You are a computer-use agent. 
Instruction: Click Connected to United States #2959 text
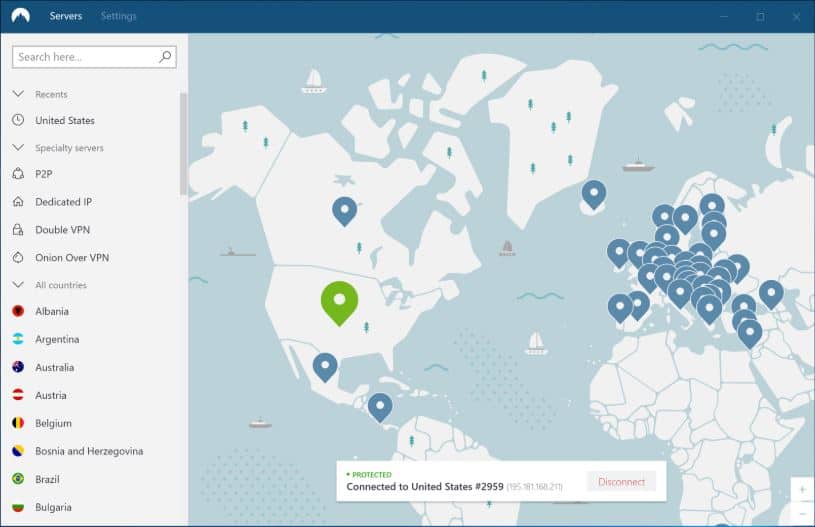tap(425, 487)
